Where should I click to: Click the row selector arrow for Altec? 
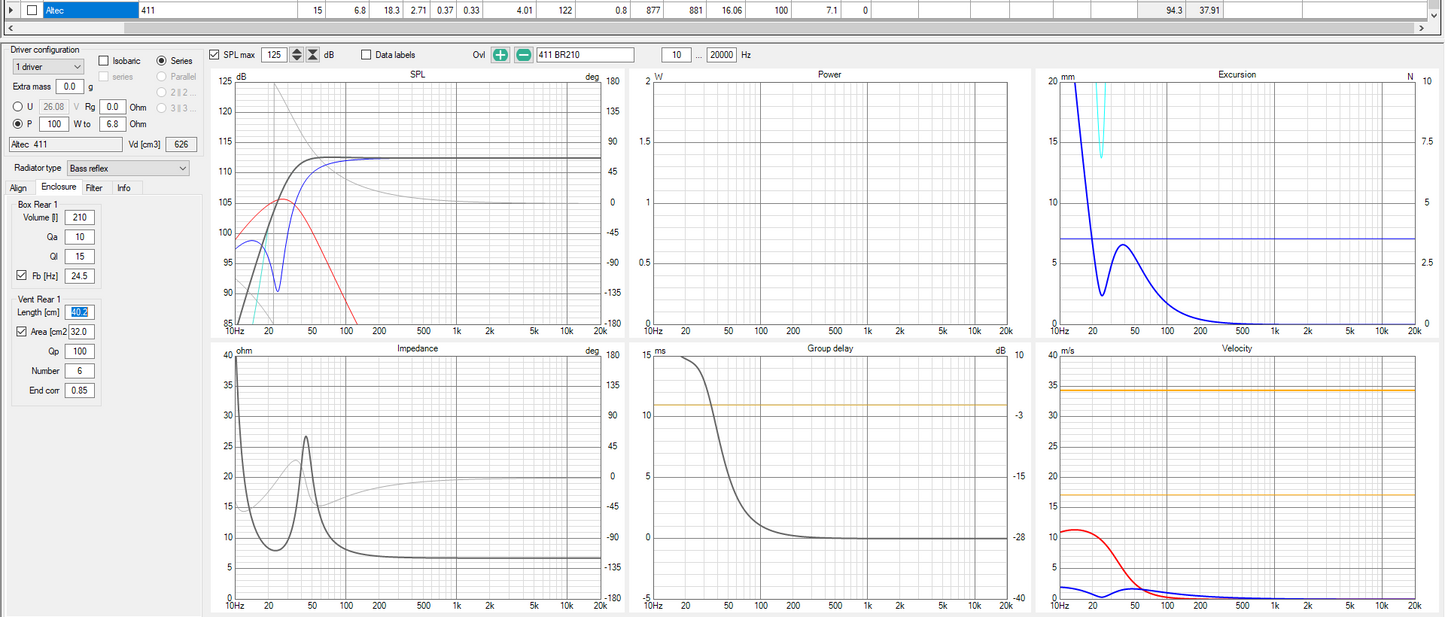(x=11, y=10)
